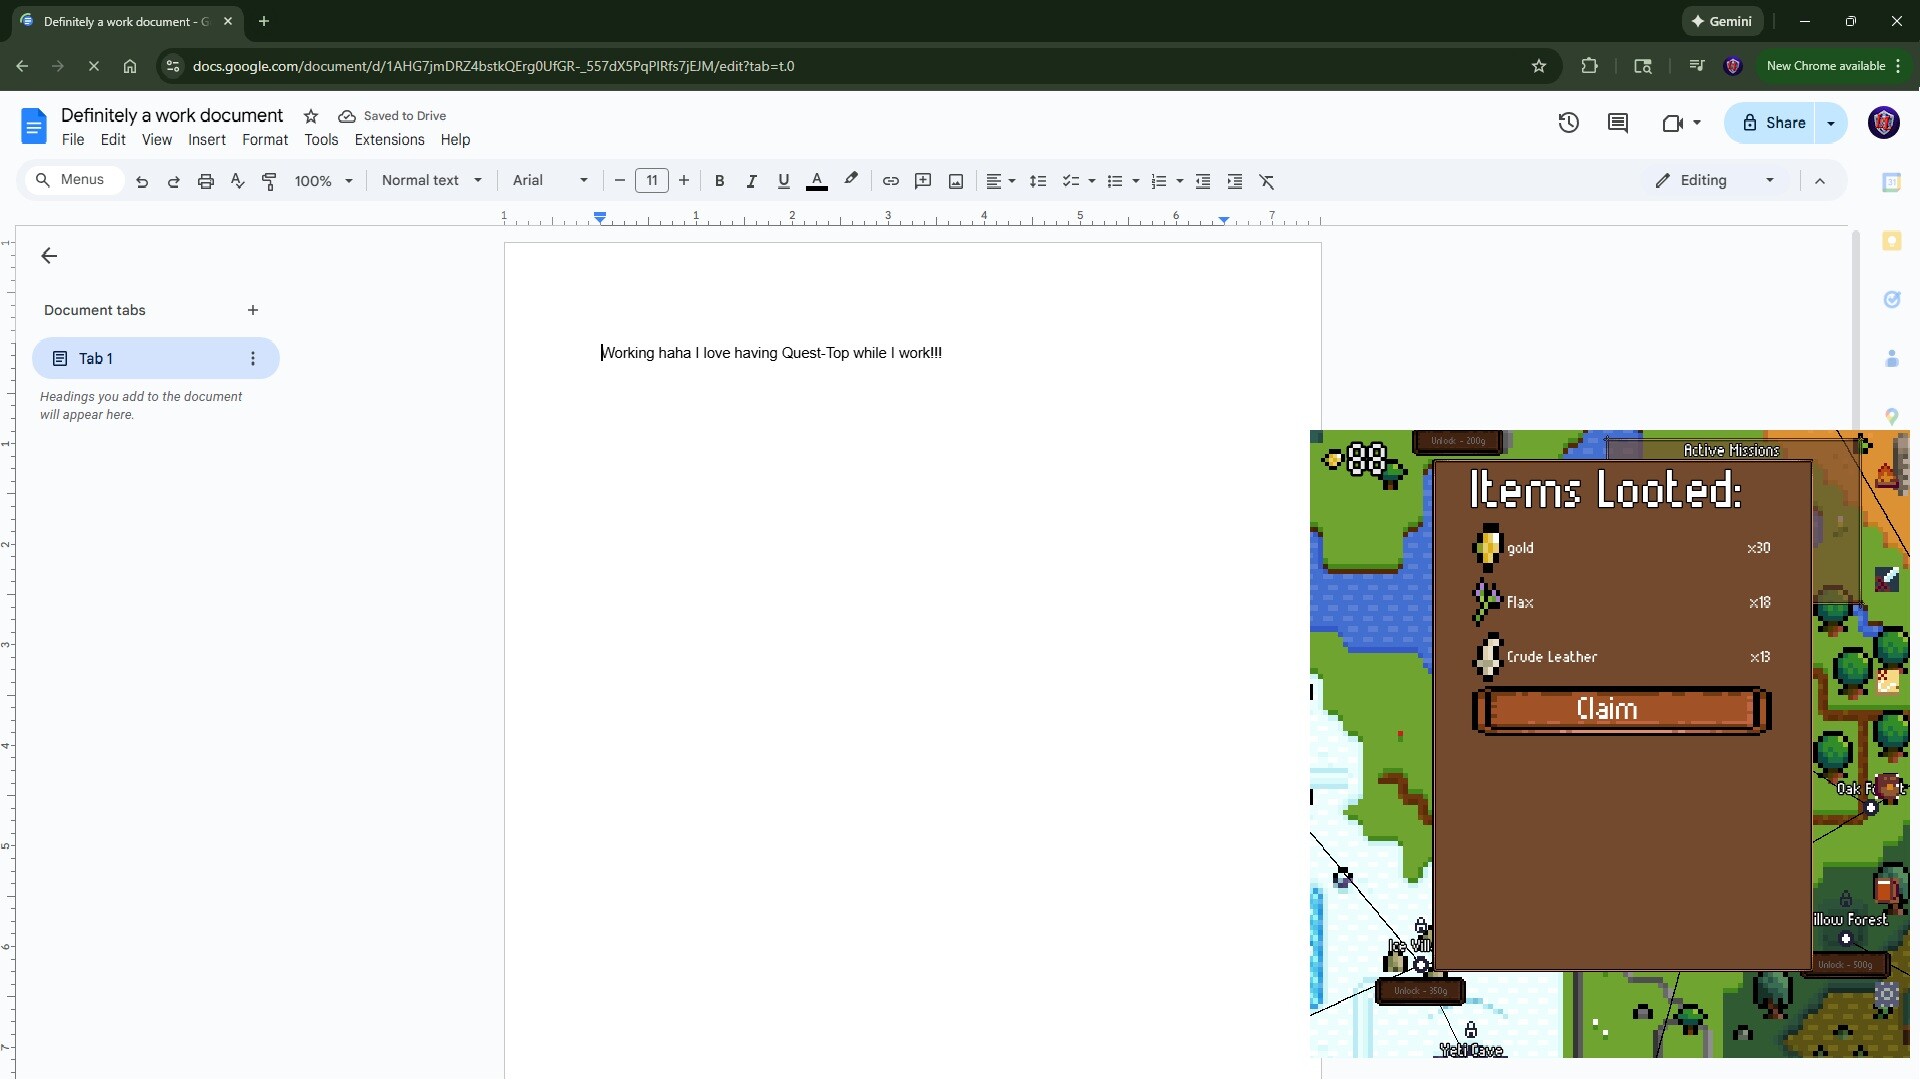The height and width of the screenshot is (1080, 1920).
Task: Toggle bold formatting
Action: (720, 181)
